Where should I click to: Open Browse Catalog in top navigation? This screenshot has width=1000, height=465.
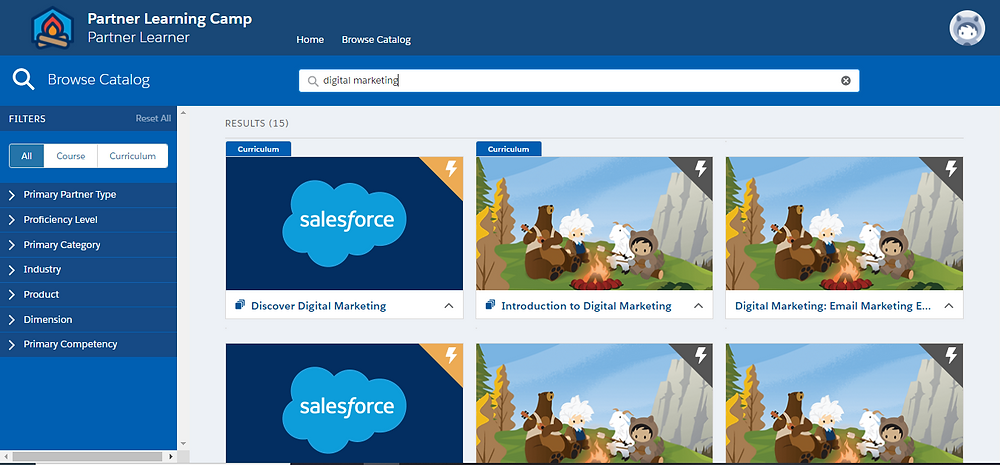coord(376,40)
